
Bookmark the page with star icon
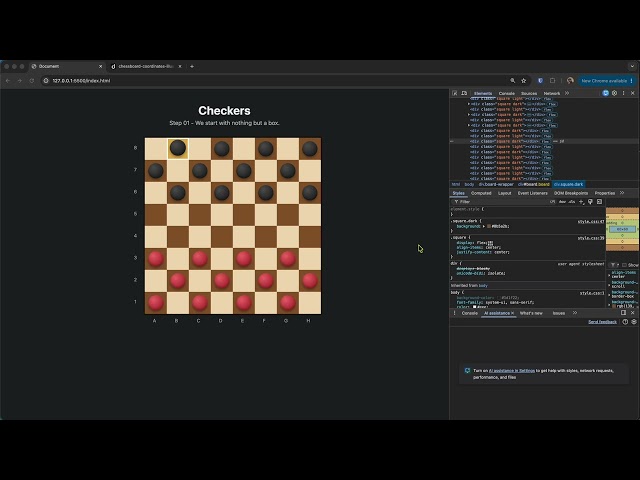pos(524,81)
